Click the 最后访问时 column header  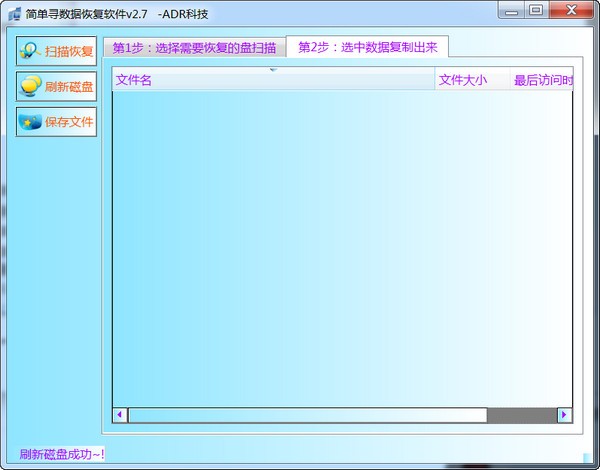[541, 81]
